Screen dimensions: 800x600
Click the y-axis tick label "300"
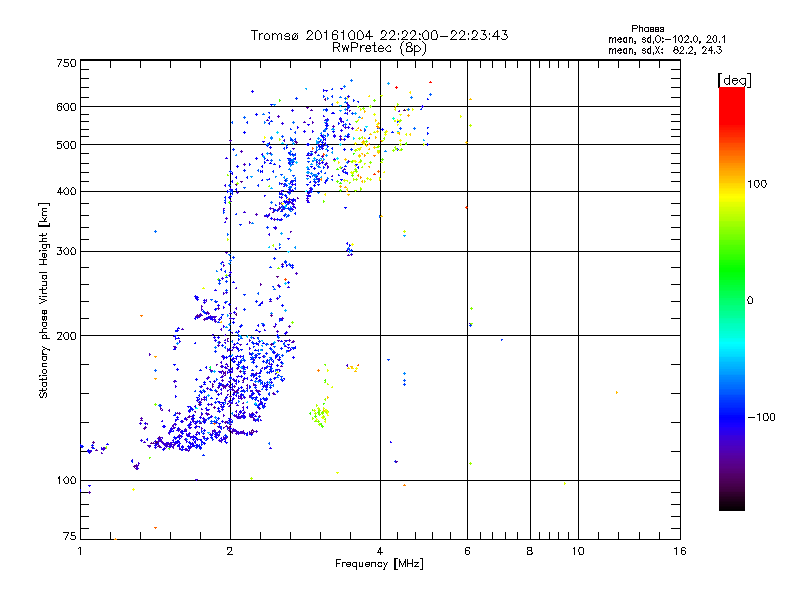[66, 251]
